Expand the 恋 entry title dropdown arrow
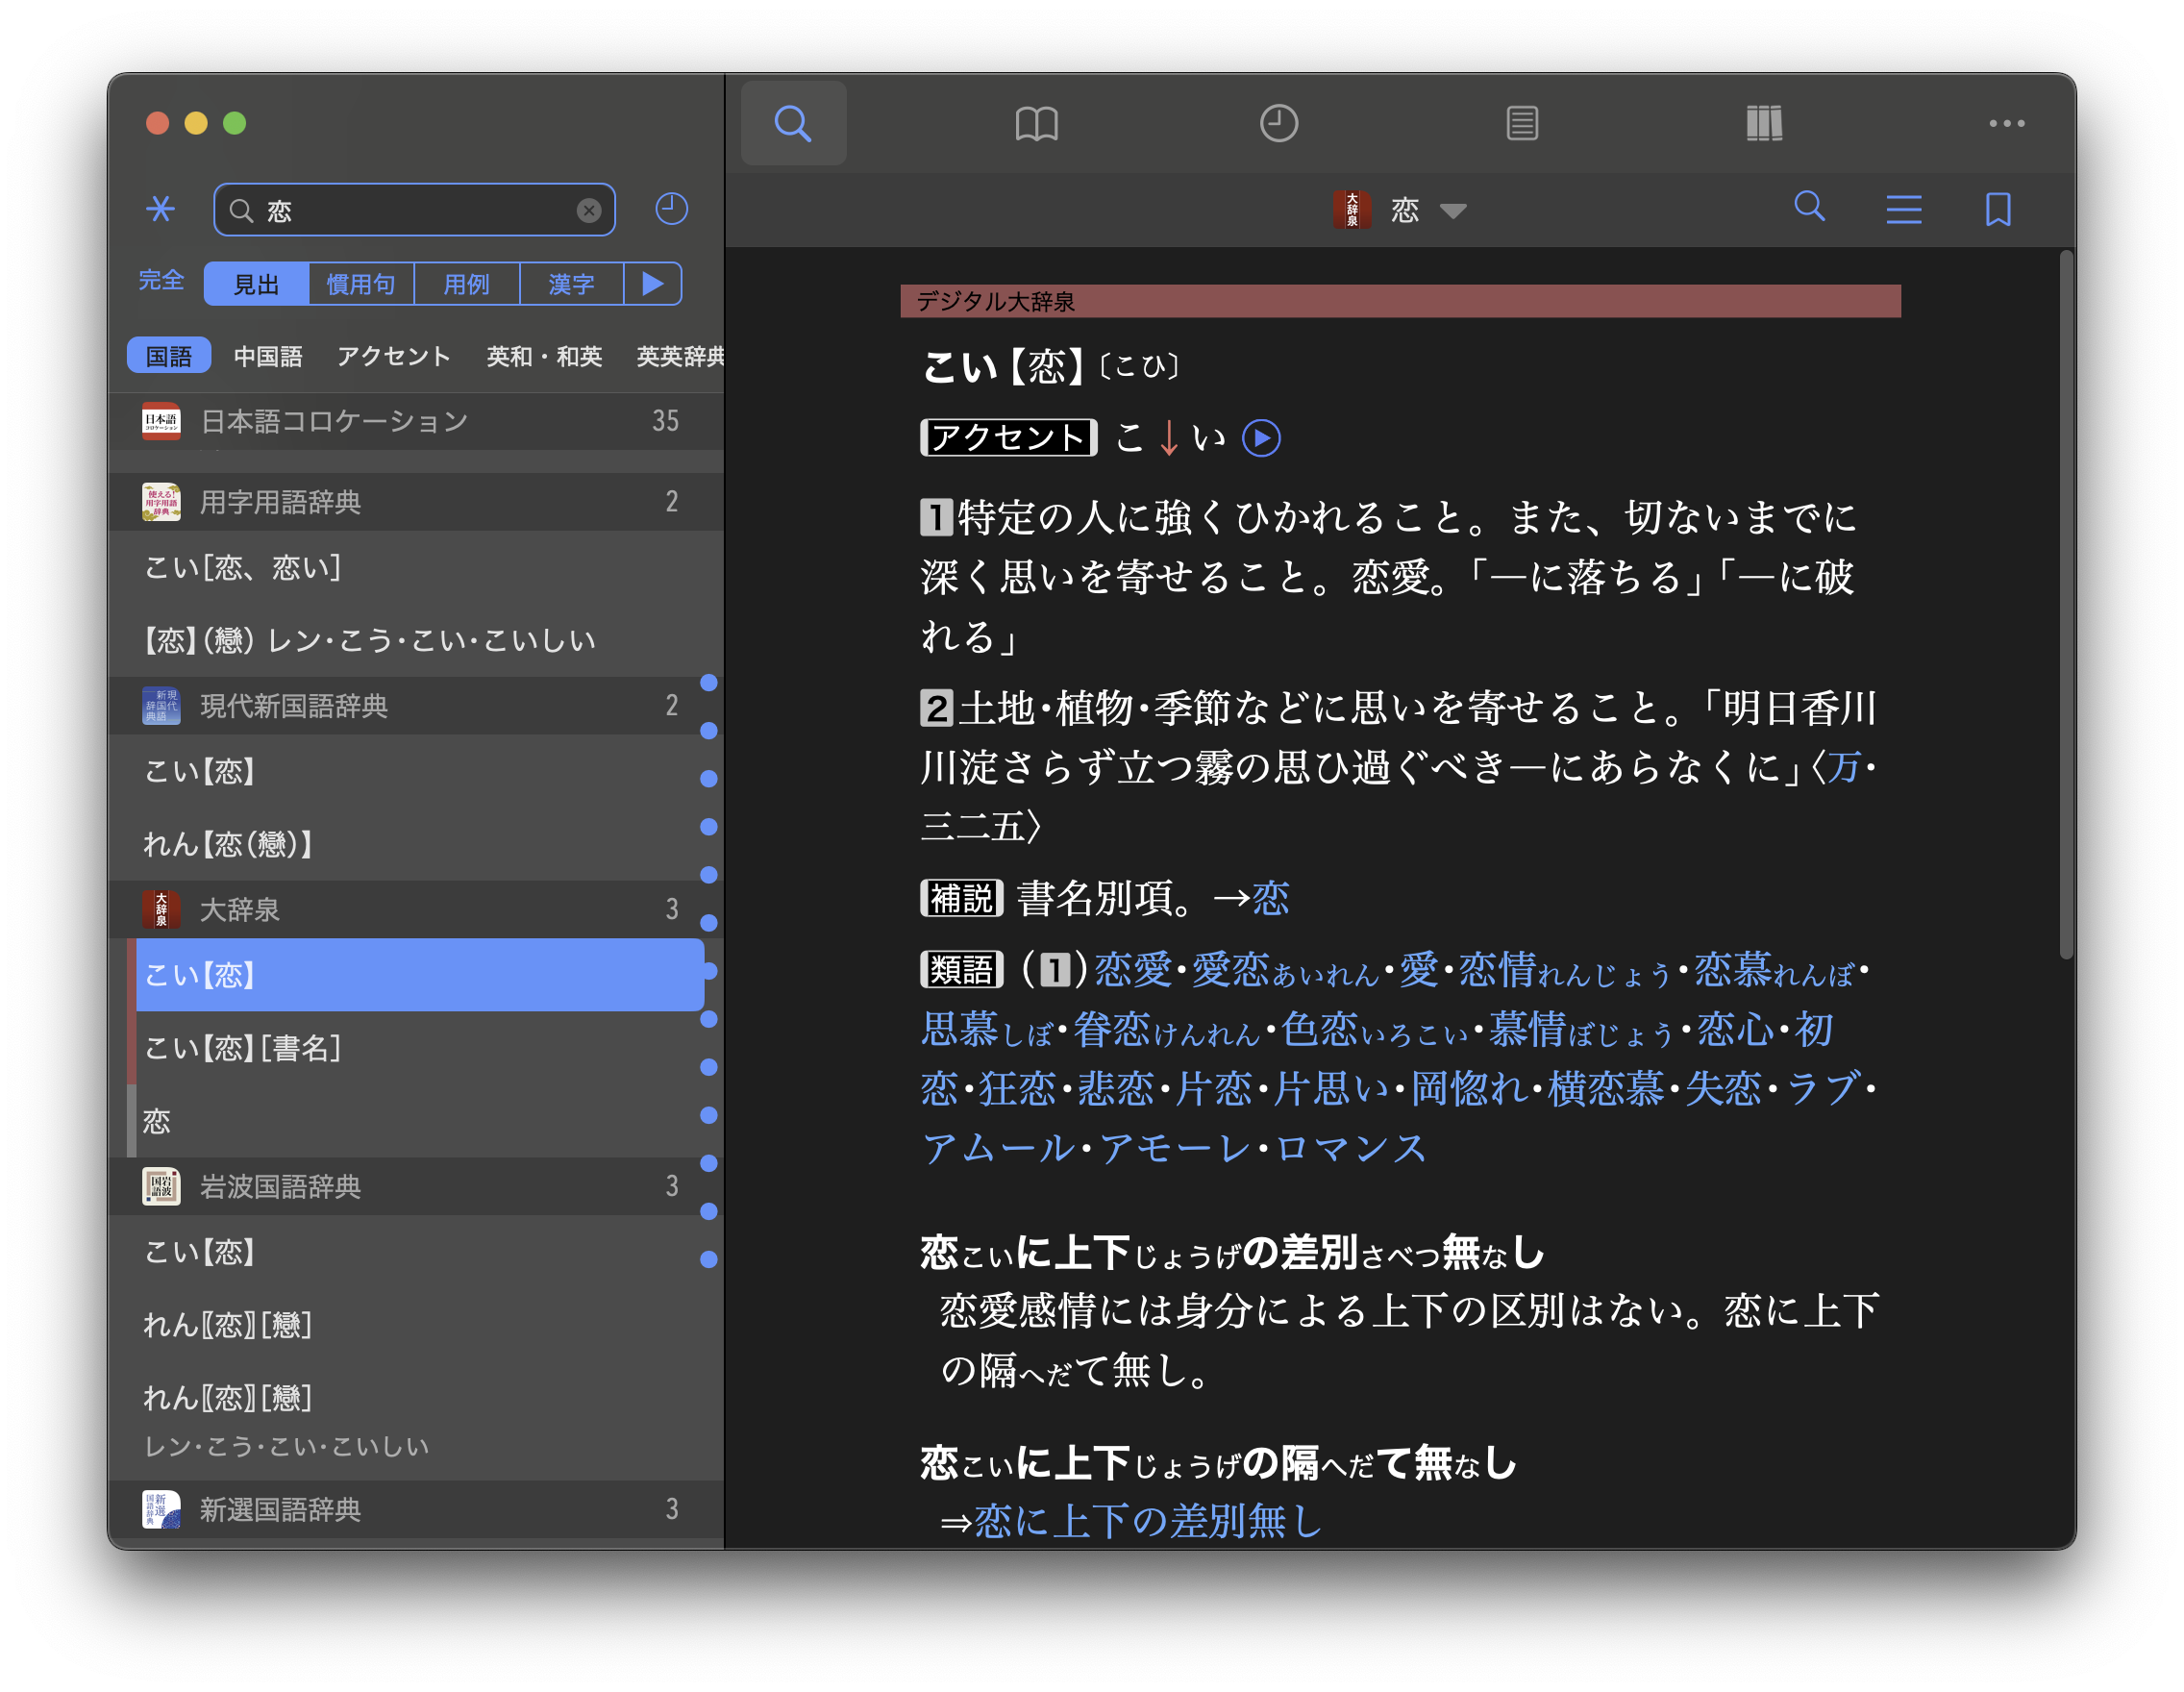Viewport: 2184px width, 1692px height. (x=1453, y=210)
